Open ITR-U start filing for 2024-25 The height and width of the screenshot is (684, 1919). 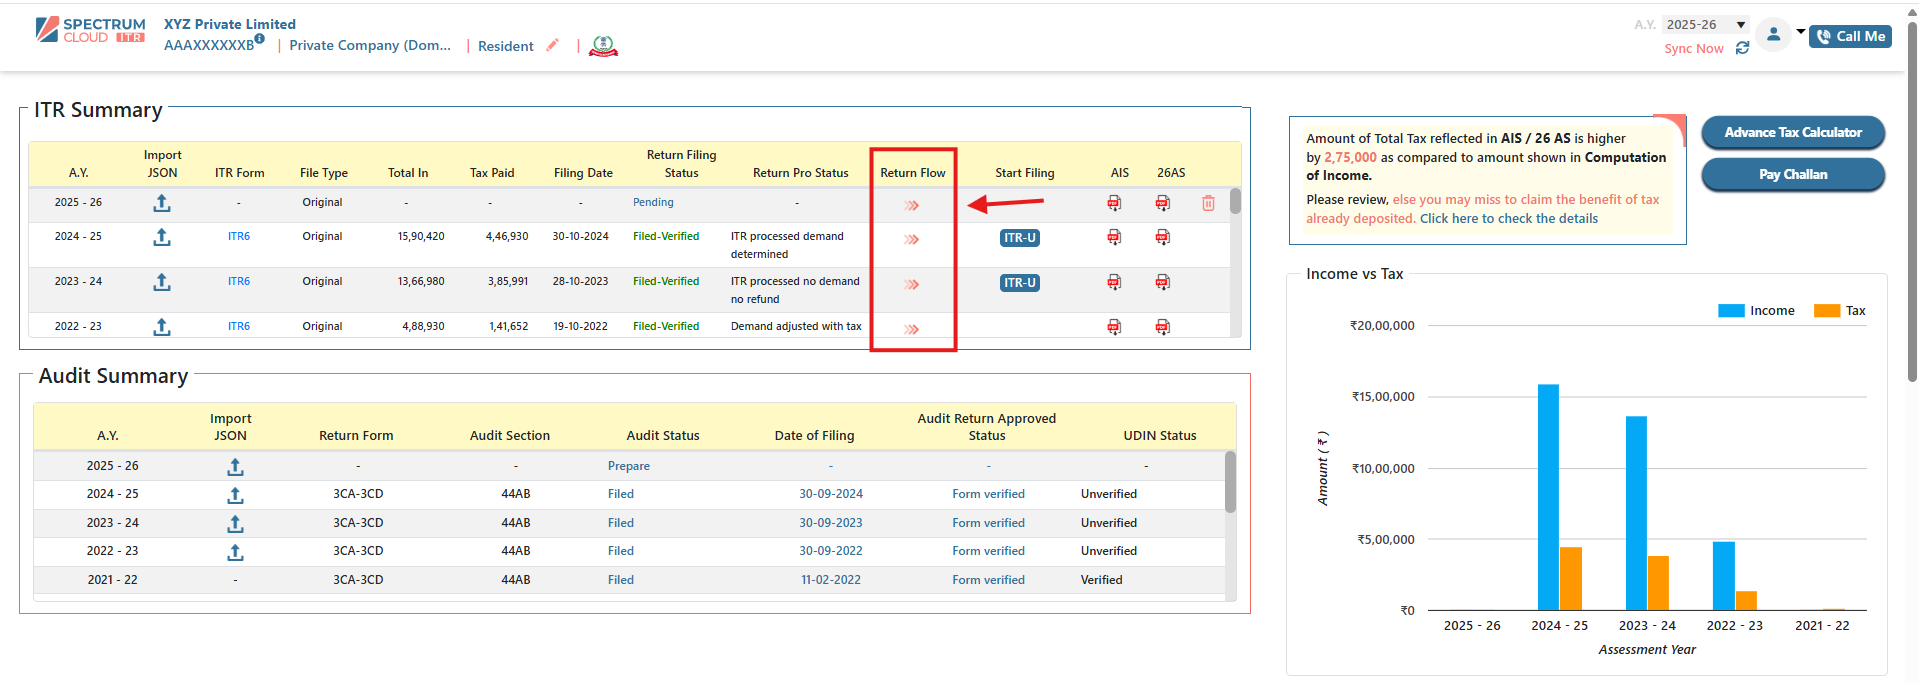[1019, 238]
